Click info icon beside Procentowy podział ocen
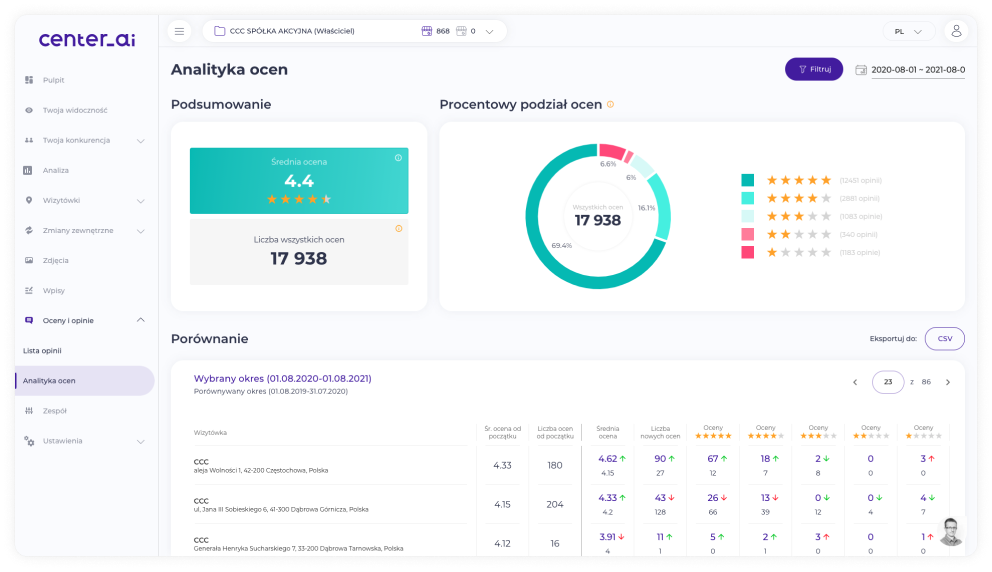992x572 pixels. point(610,104)
